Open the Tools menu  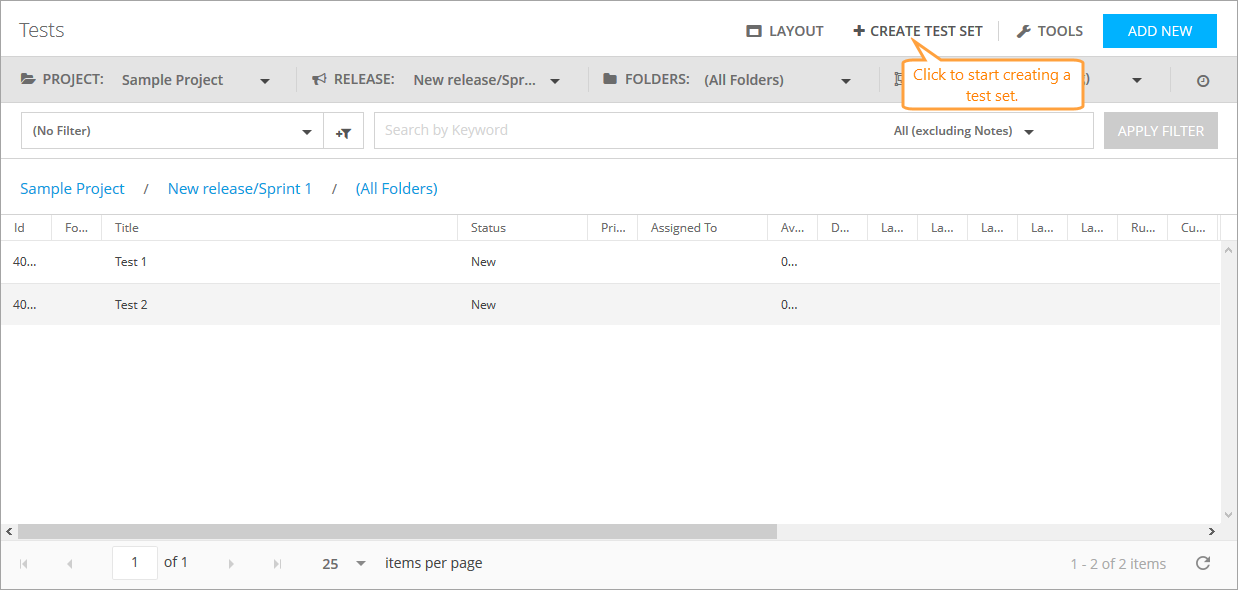pyautogui.click(x=1050, y=31)
